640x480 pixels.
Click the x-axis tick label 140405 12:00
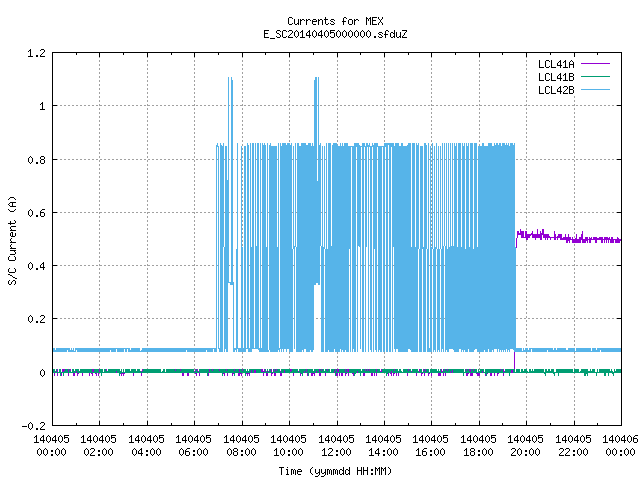336,446
